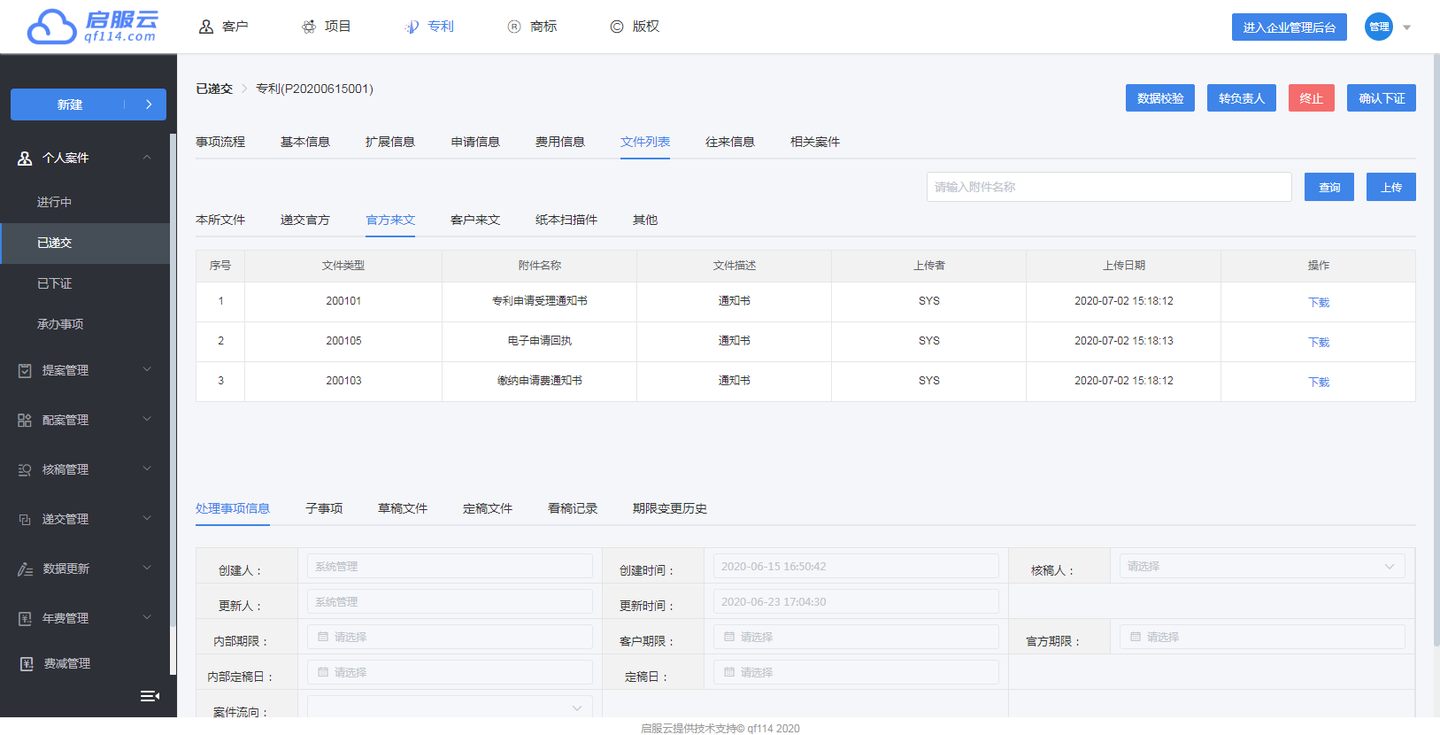Click the 项目 icon in top navigation
Viewport: 1440px width, 735px height.
[308, 26]
